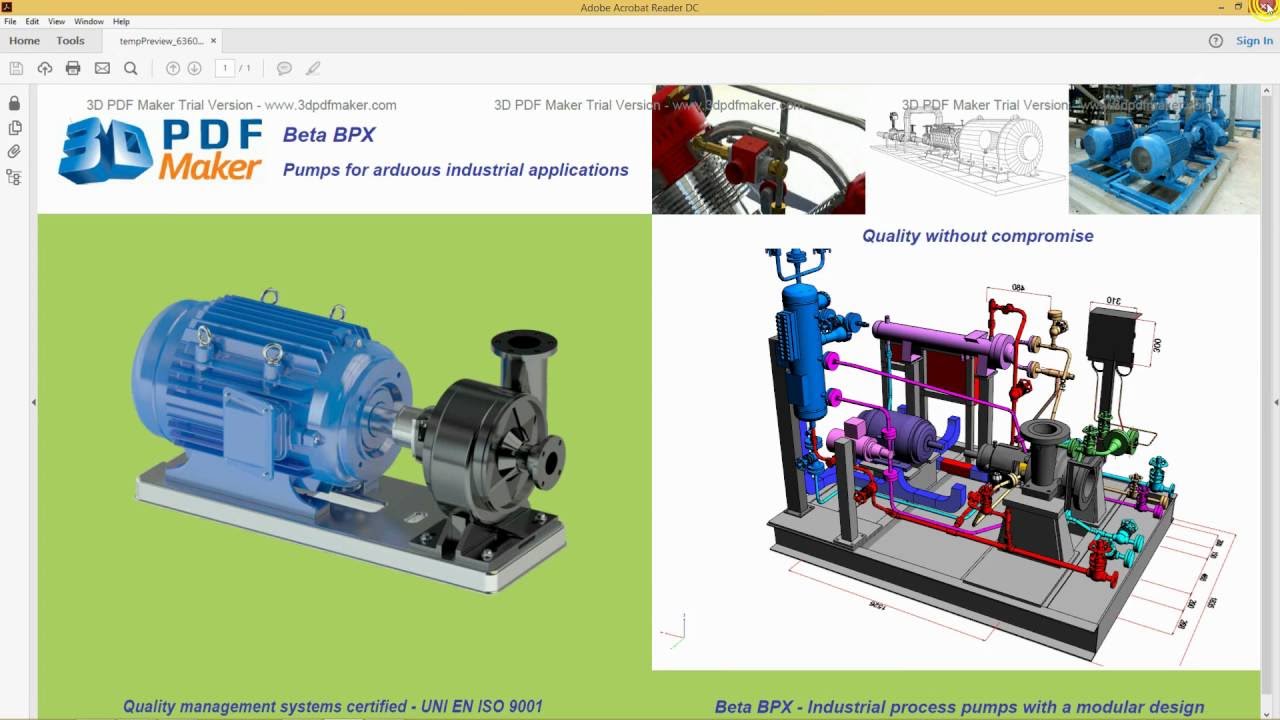
Task: Go to previous page arrow
Action: point(173,68)
